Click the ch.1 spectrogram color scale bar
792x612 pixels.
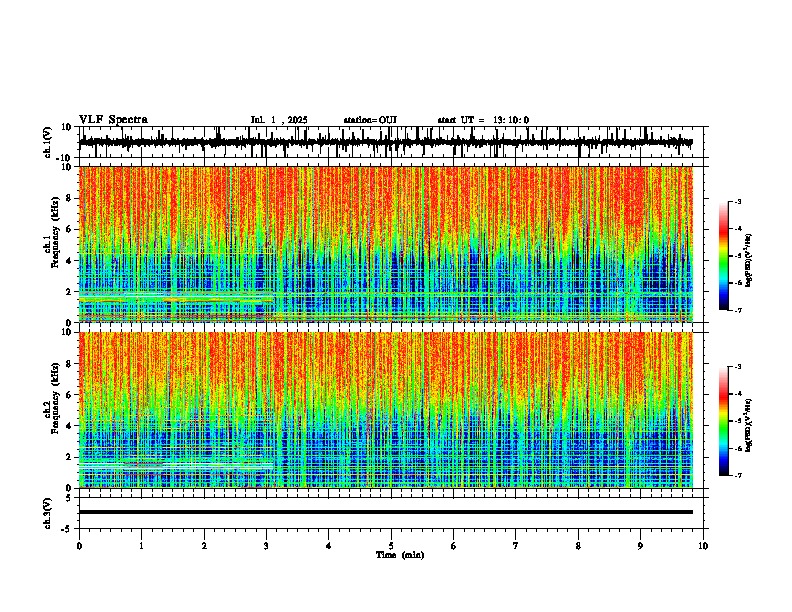724,256
